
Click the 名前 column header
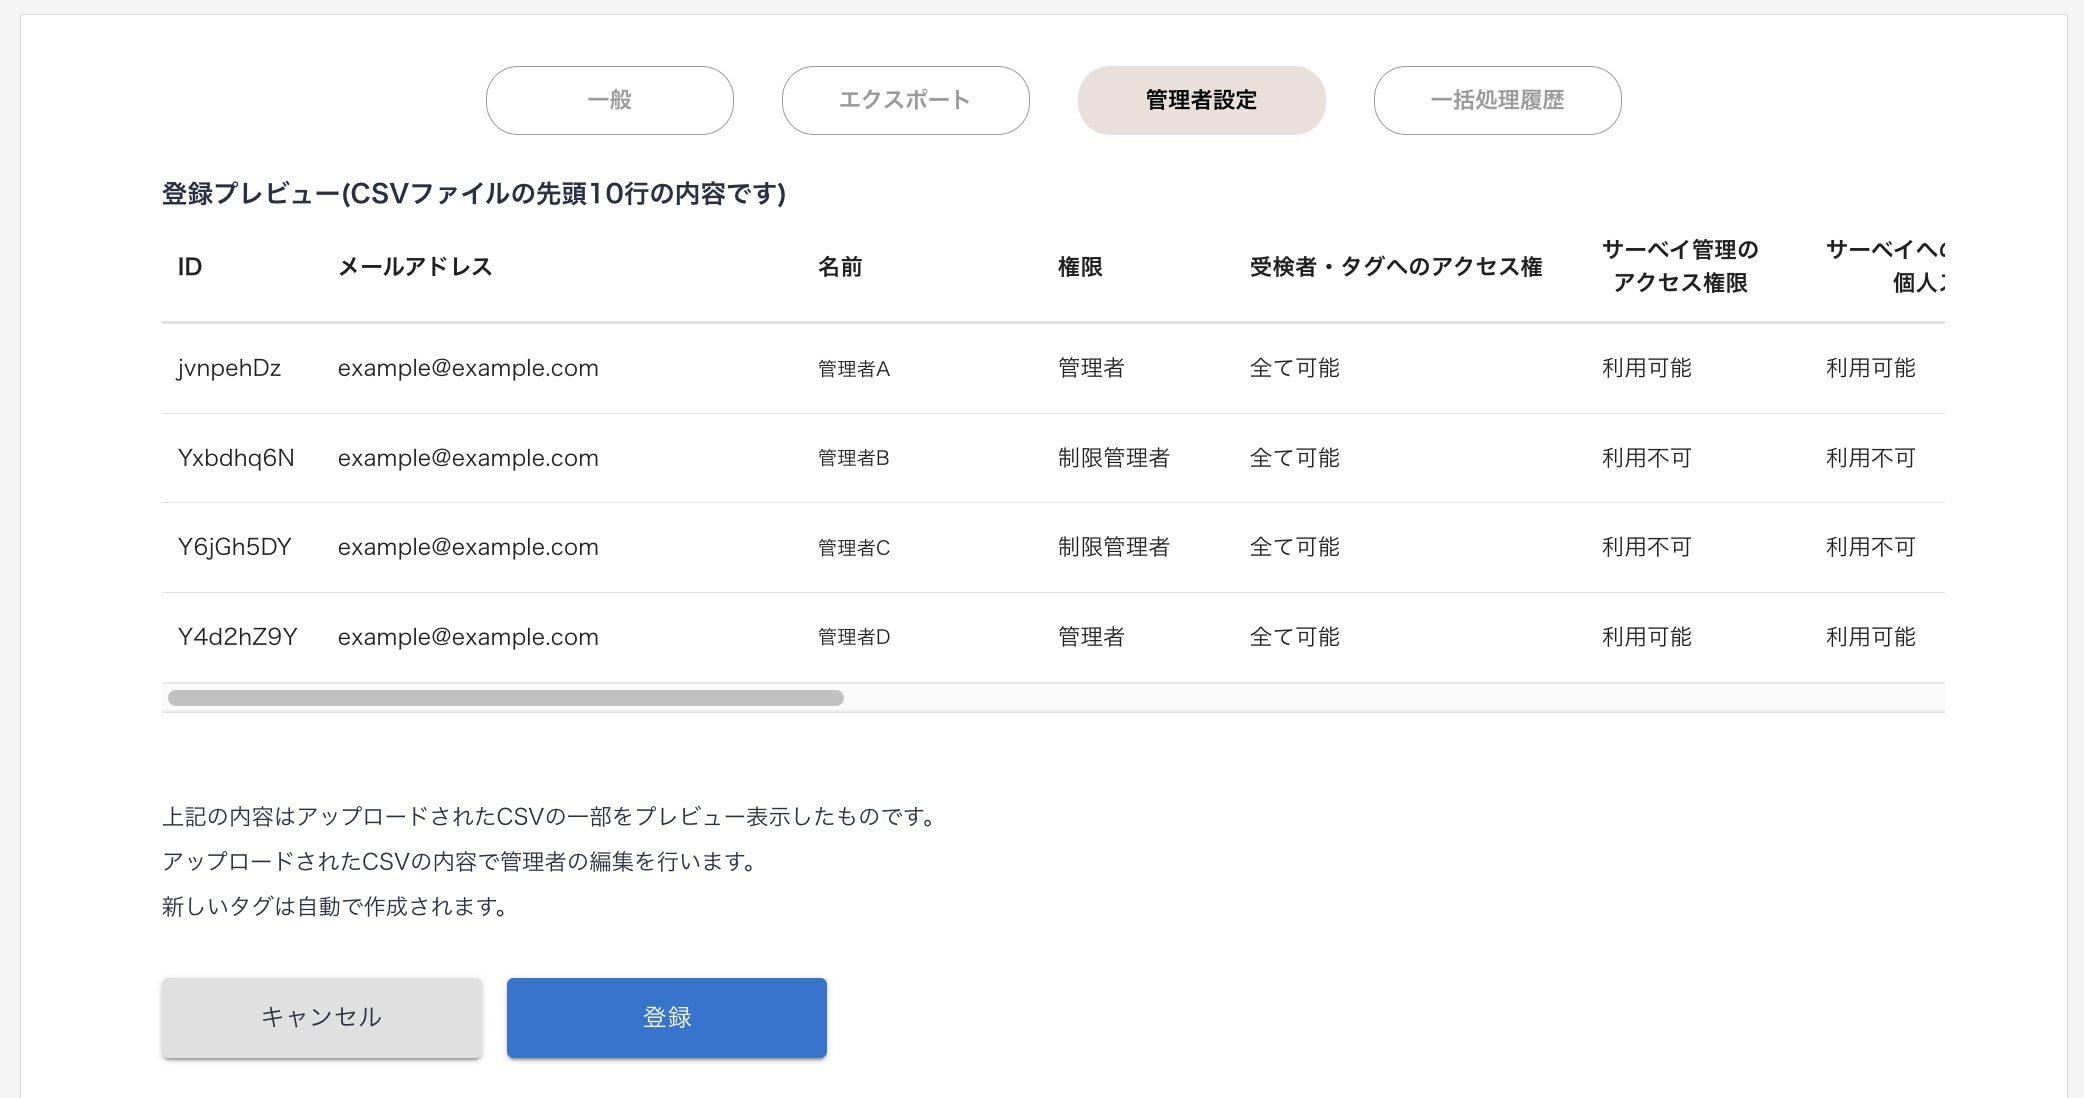(x=840, y=267)
